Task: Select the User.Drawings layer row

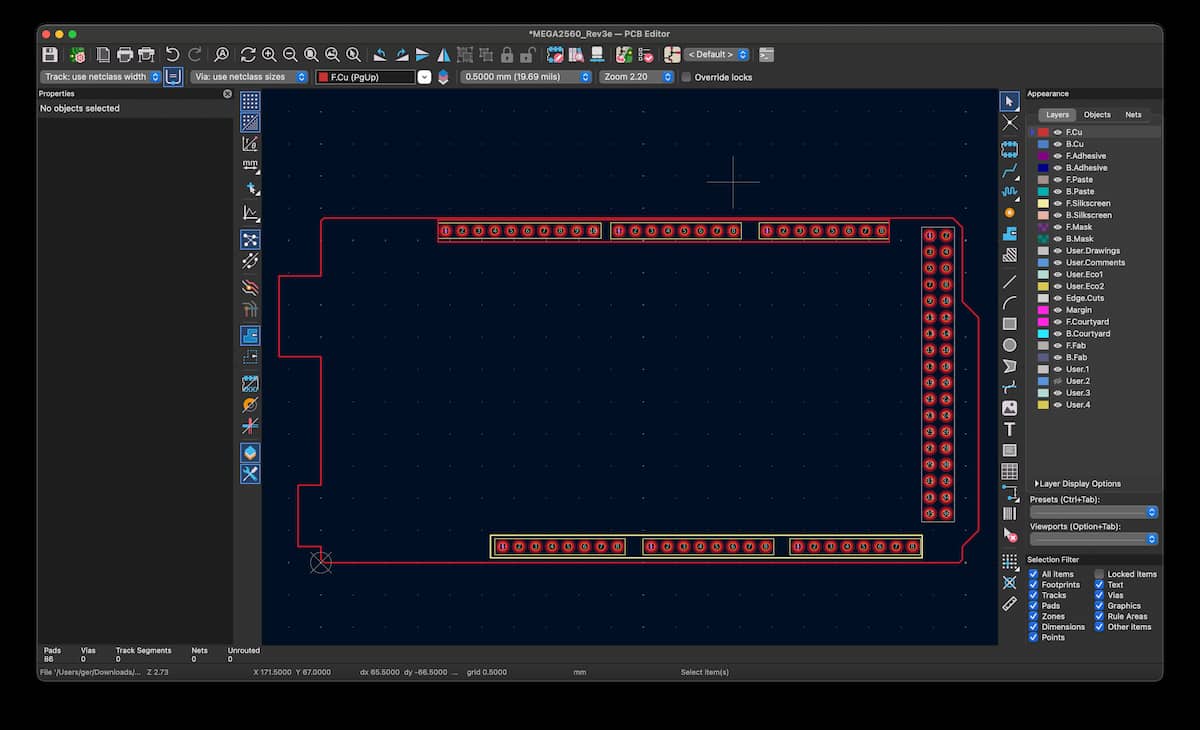Action: 1095,251
